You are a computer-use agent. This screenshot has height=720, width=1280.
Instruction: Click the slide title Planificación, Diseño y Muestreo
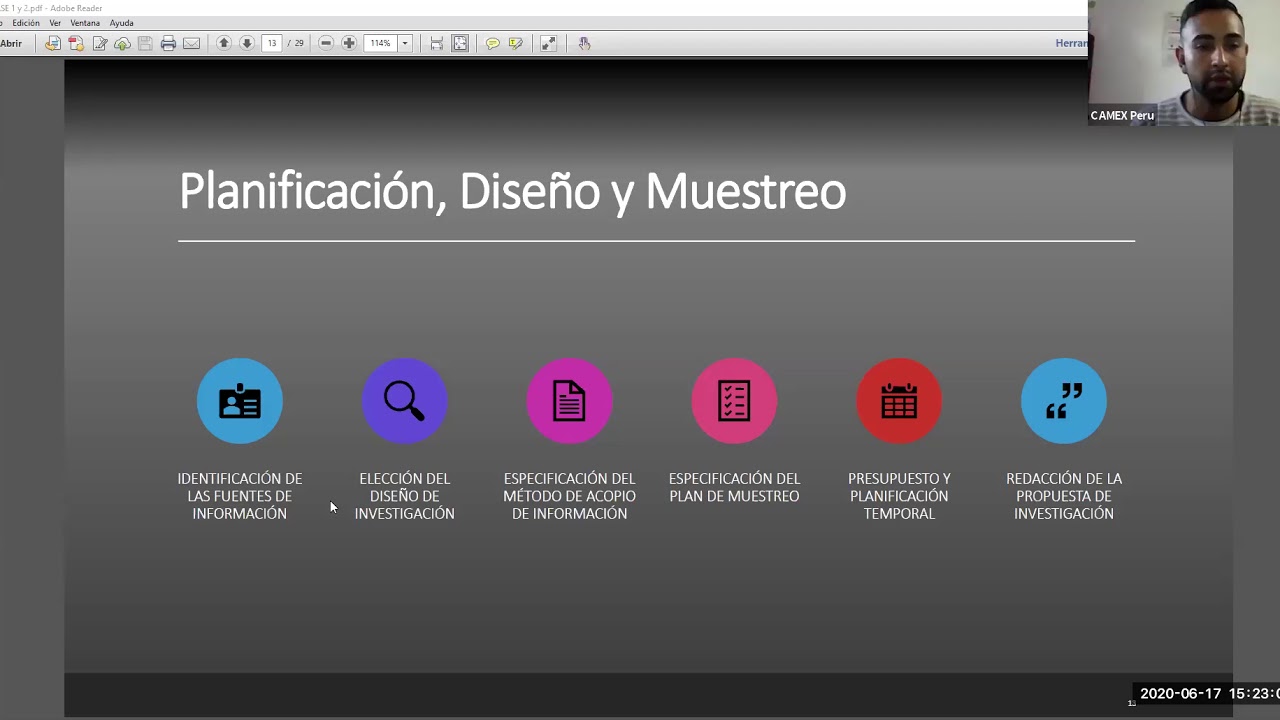click(512, 191)
